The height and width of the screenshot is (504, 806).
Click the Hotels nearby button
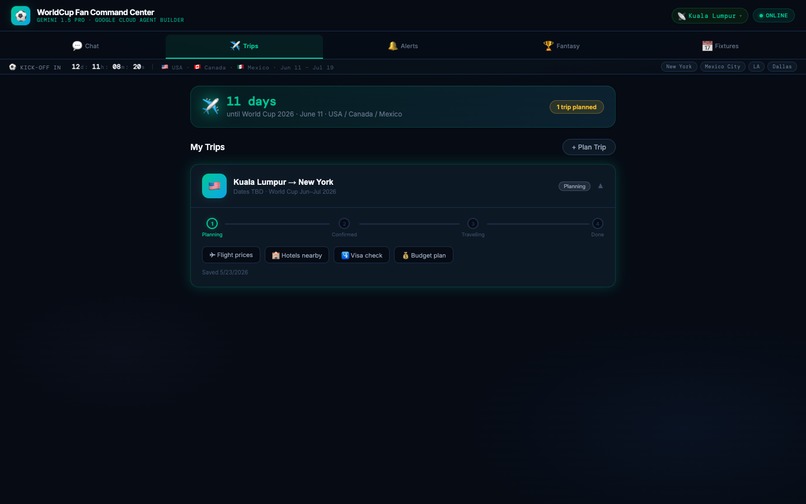tap(297, 255)
